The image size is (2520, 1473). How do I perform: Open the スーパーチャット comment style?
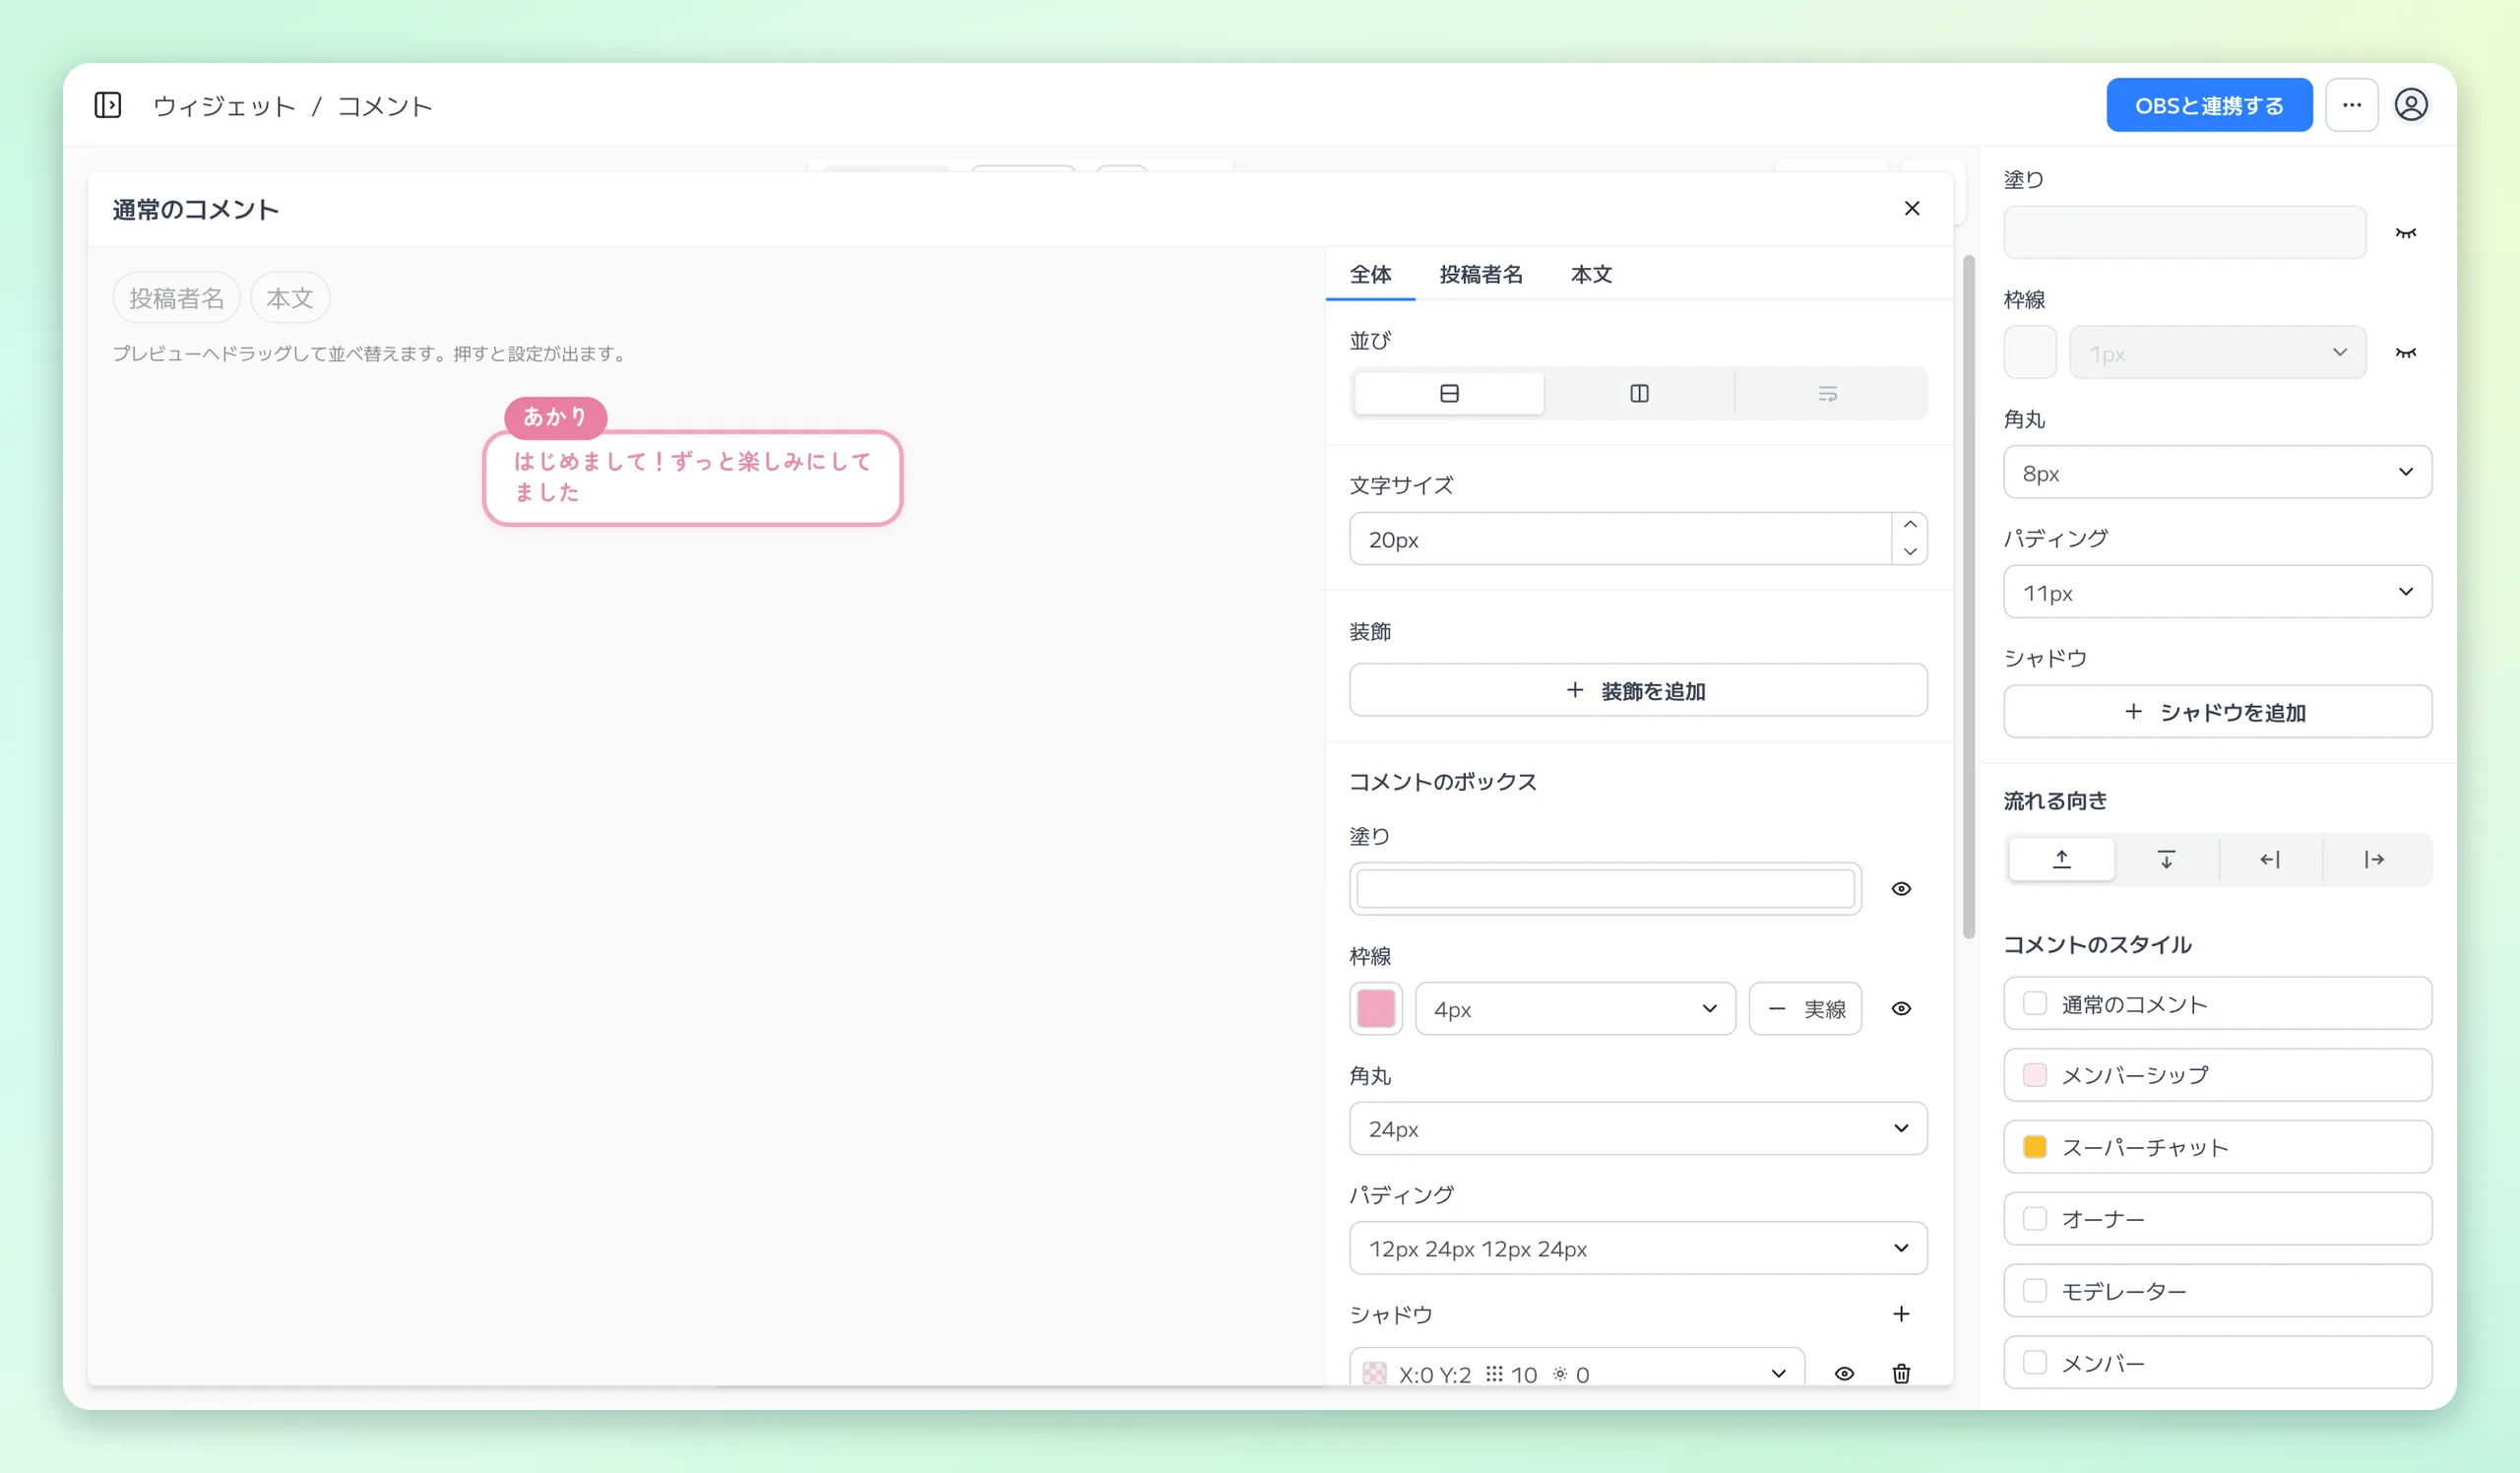pos(2217,1147)
